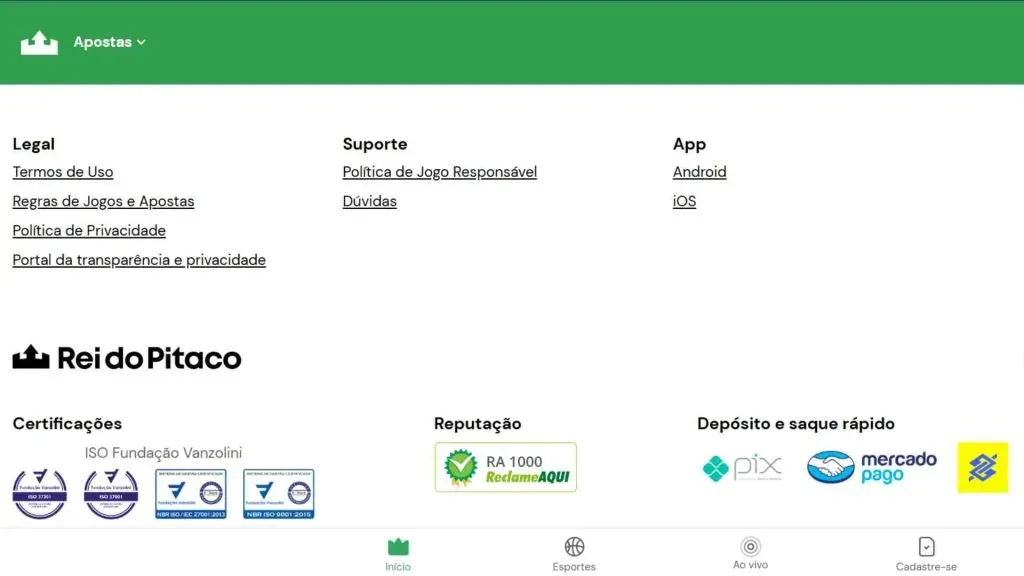Image resolution: width=1024 pixels, height=576 pixels.
Task: Click the Rei do Pitaco crown logo
Action: [34, 357]
